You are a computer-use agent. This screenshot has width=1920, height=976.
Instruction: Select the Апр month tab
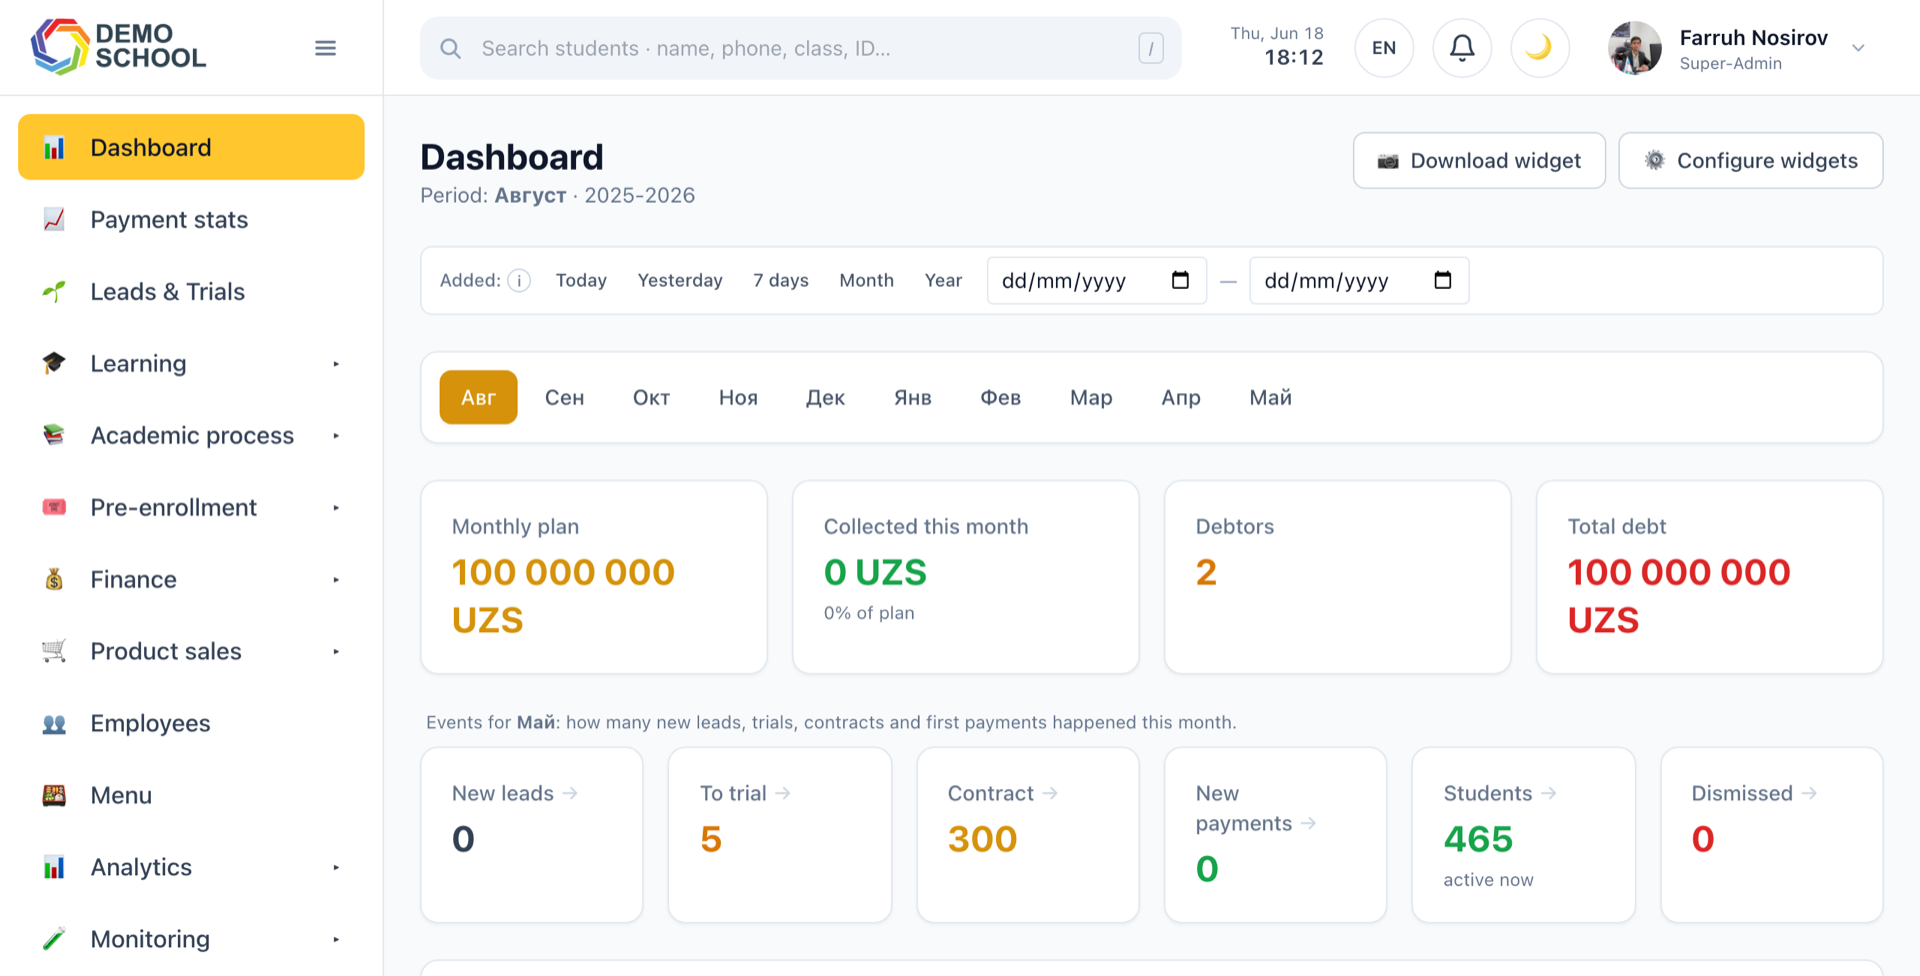tap(1181, 397)
